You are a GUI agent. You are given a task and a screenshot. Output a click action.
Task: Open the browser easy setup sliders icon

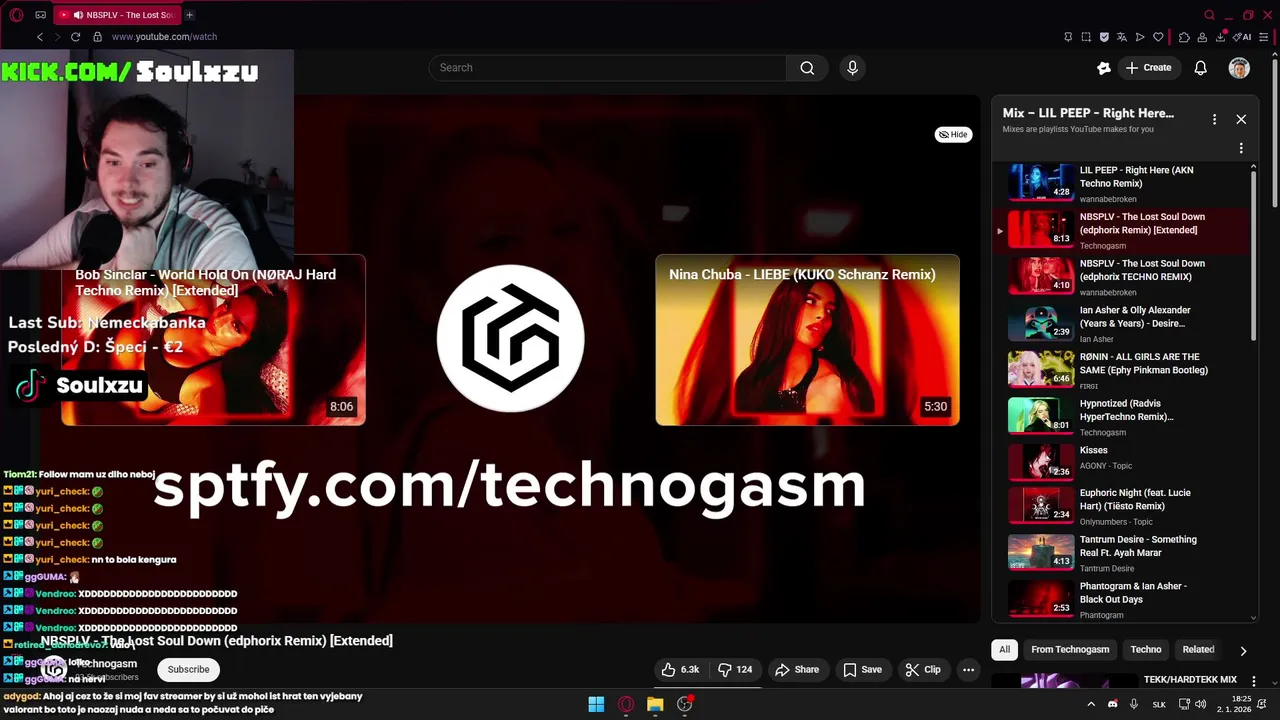pos(1264,37)
